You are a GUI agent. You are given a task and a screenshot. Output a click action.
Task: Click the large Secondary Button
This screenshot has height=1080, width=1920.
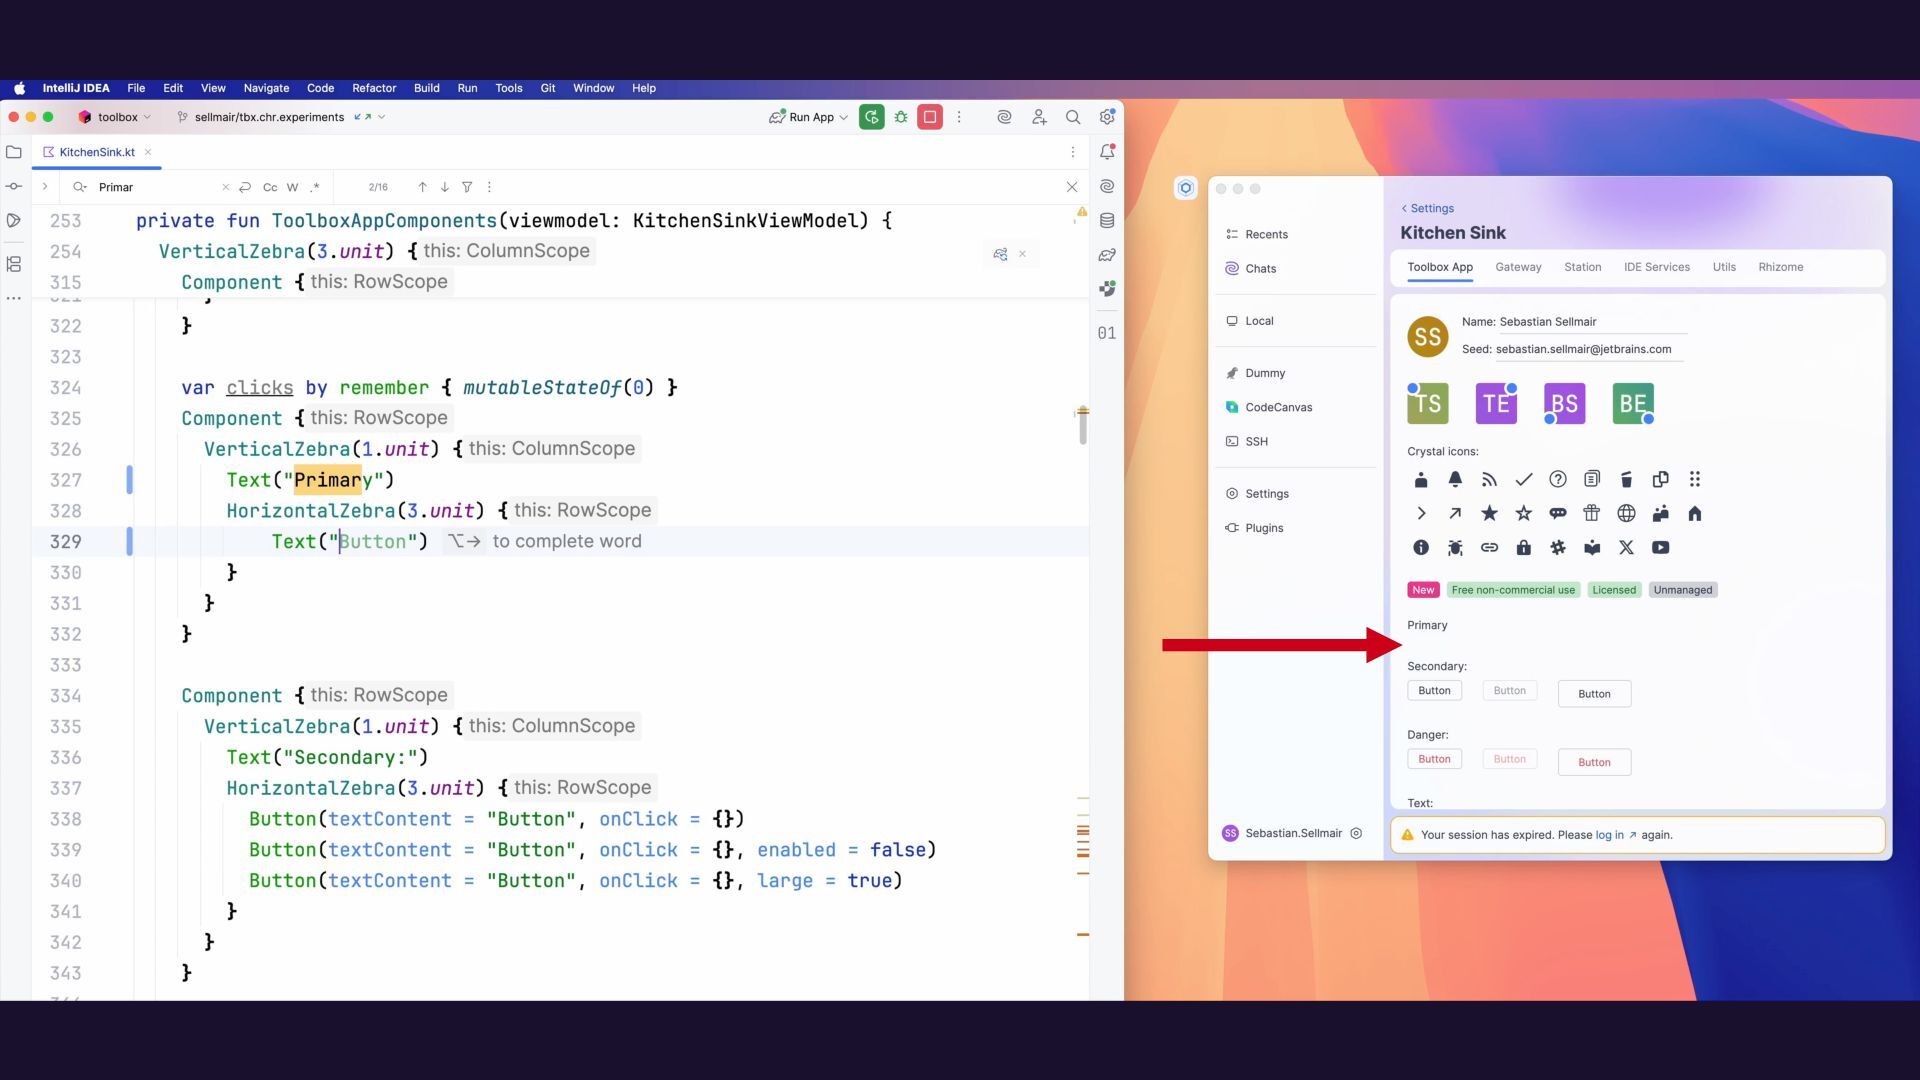(1594, 694)
